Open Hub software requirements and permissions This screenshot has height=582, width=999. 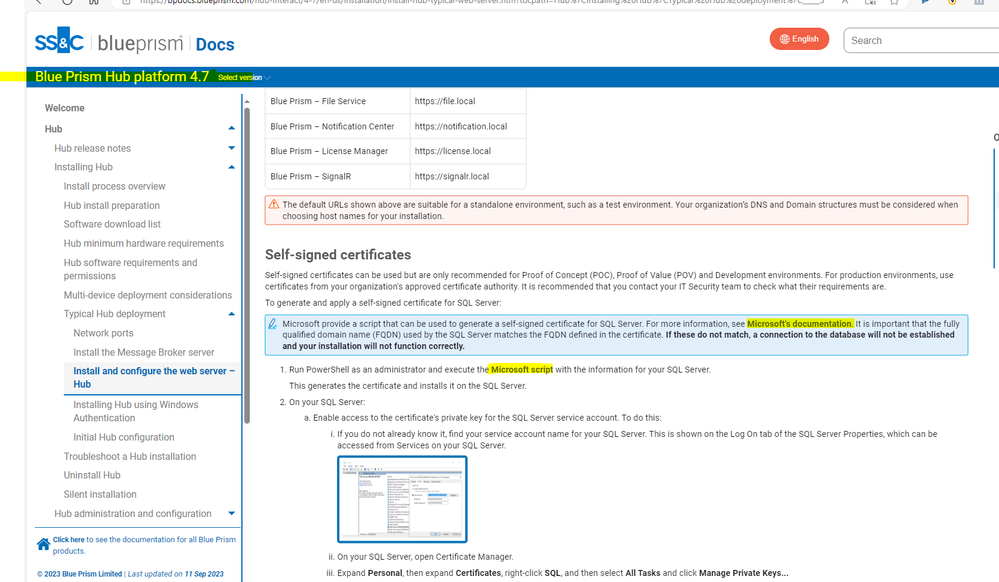[x=131, y=269]
